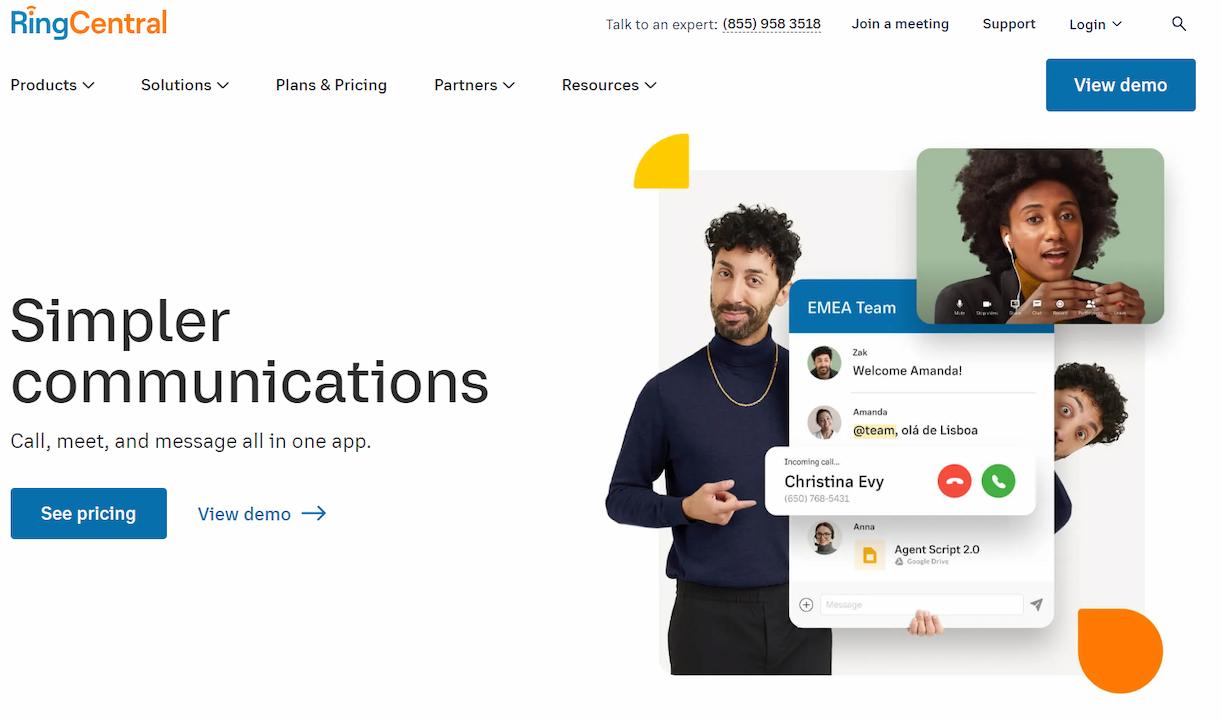Click the video call thumbnail of woman
Screen dimensions: 1222x720
click(x=1040, y=236)
